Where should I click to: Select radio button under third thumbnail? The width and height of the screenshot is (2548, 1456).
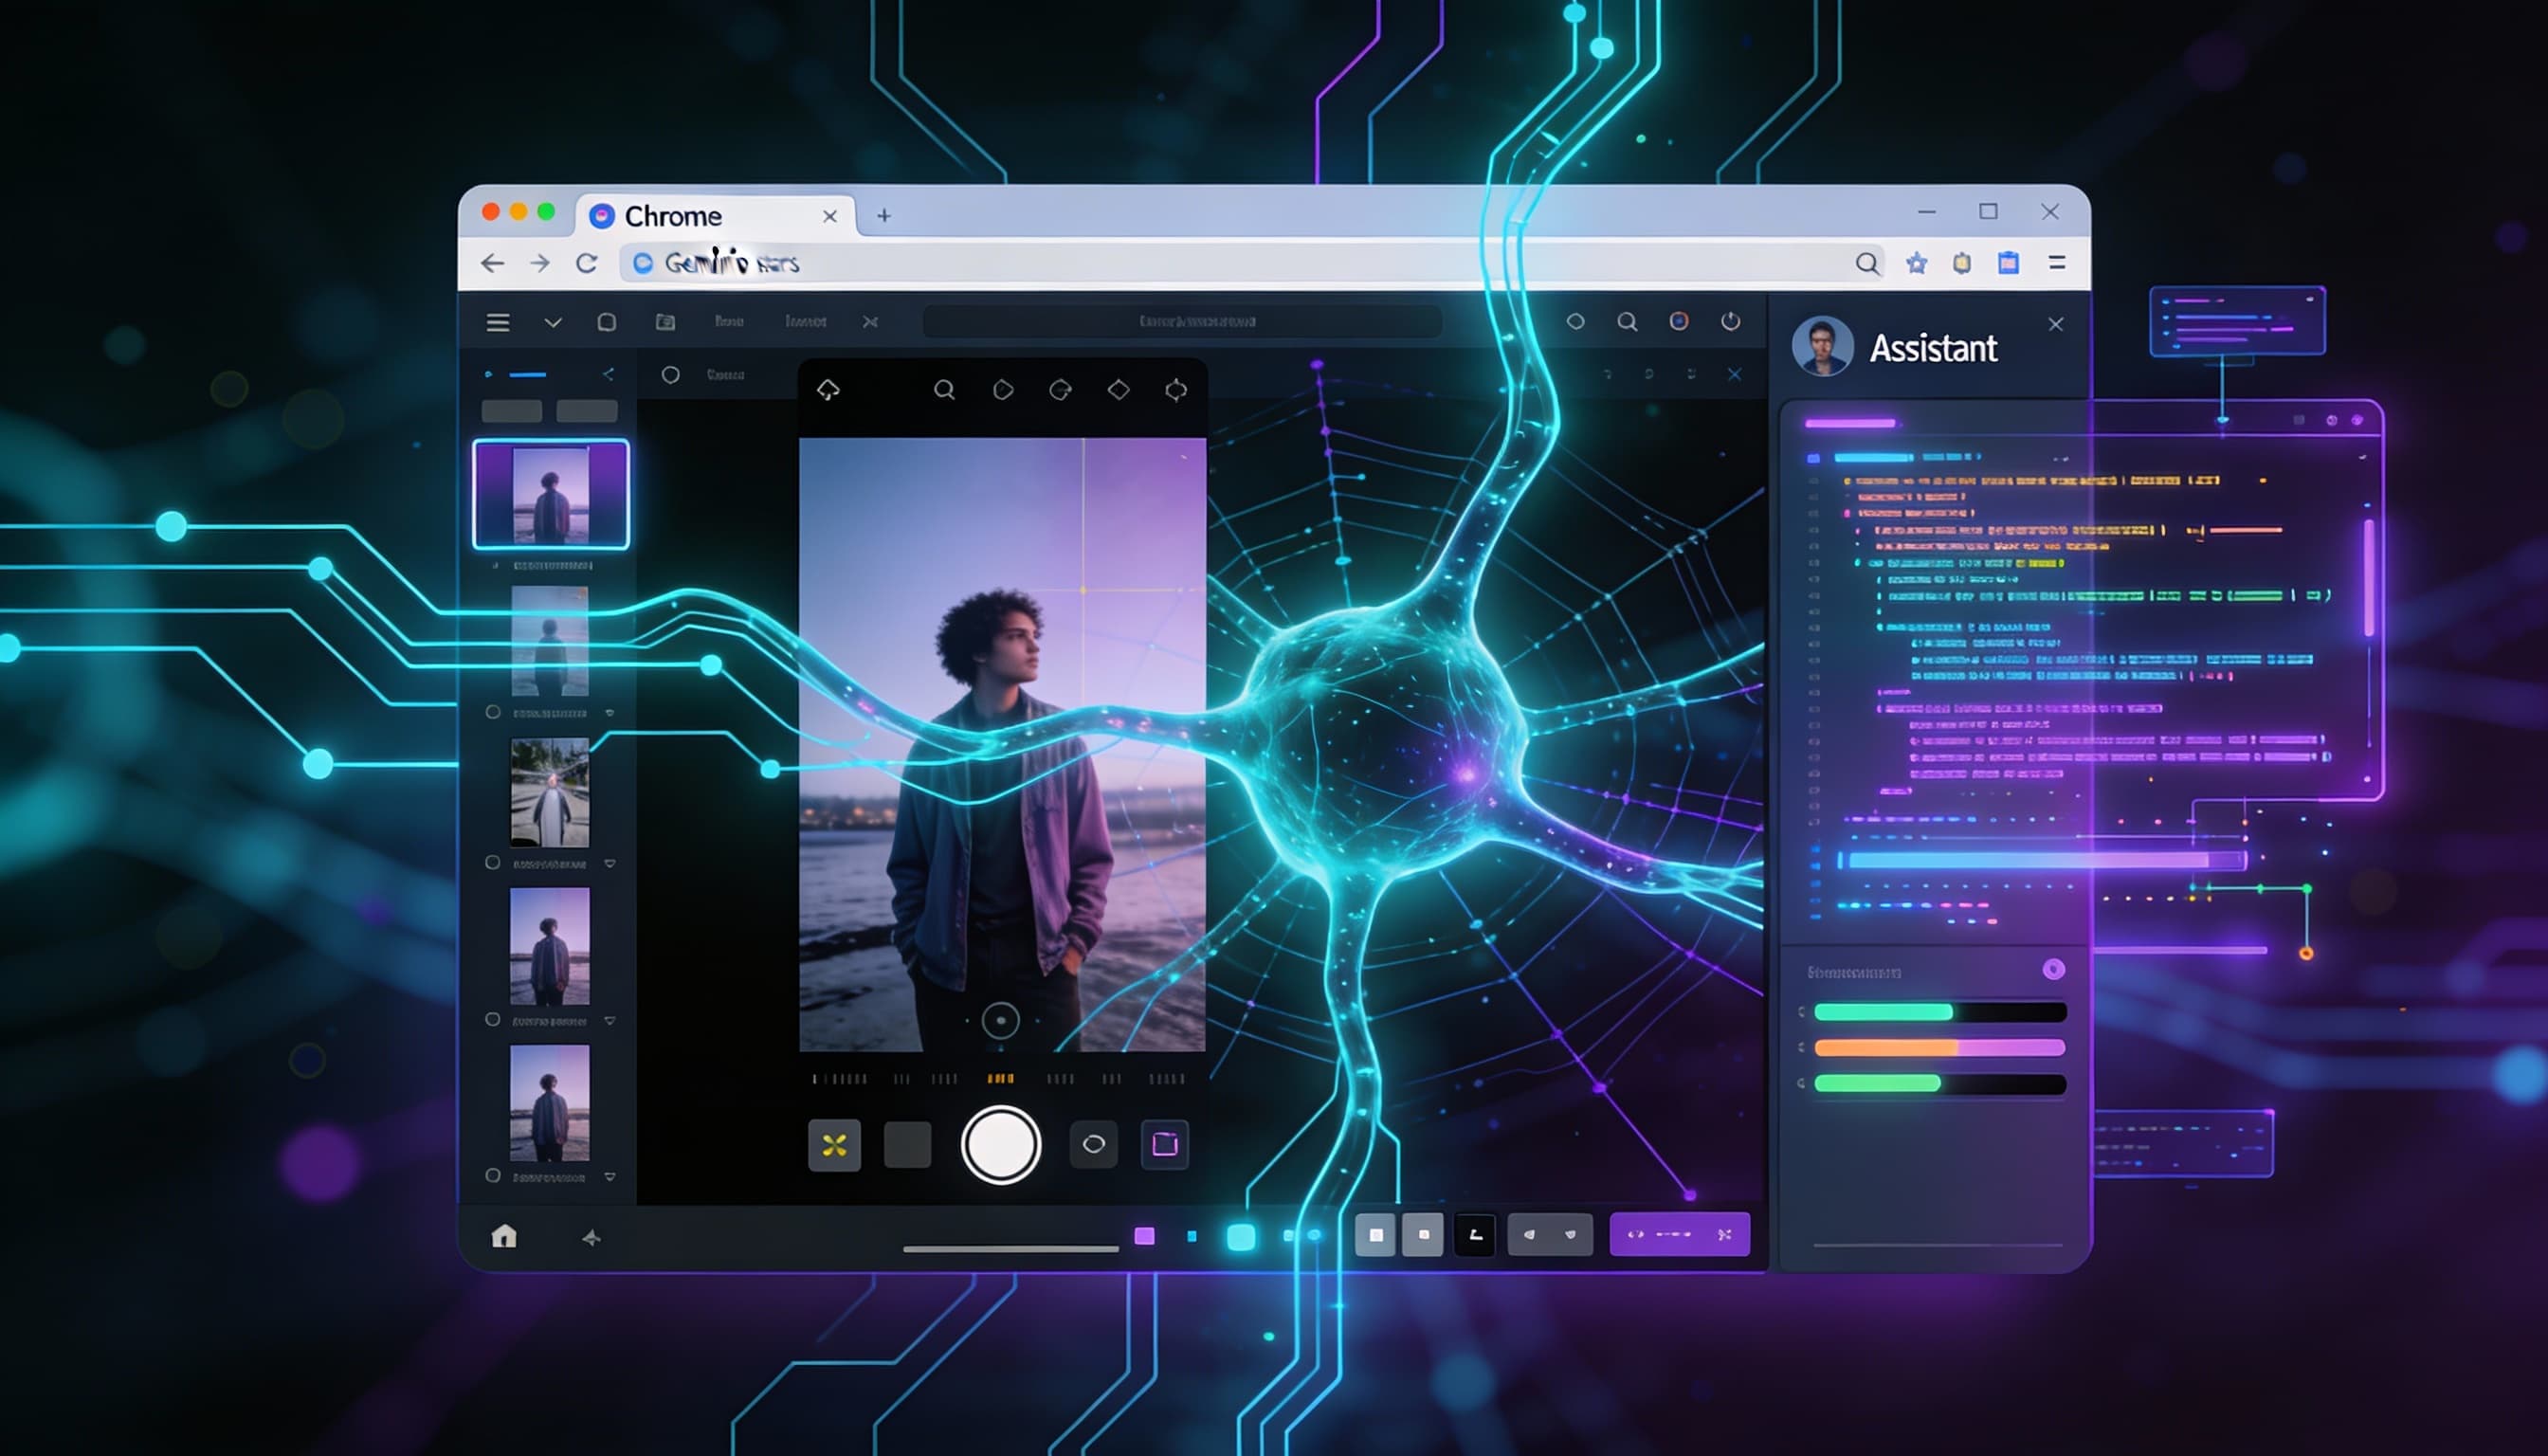pyautogui.click(x=493, y=862)
